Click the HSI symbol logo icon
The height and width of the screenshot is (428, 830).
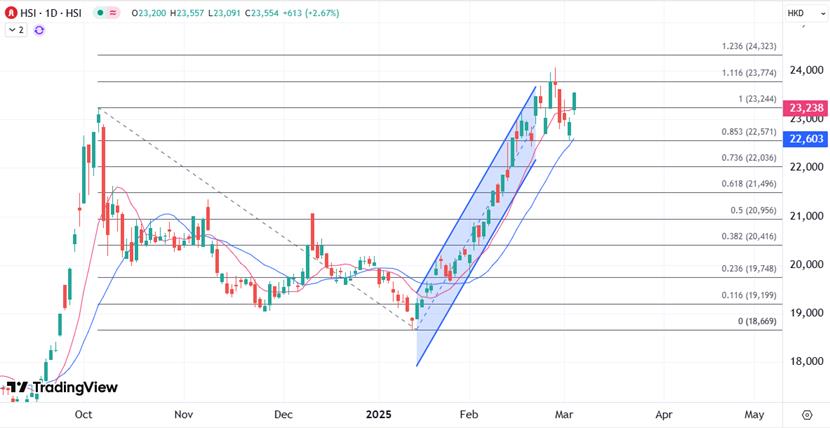tap(11, 13)
